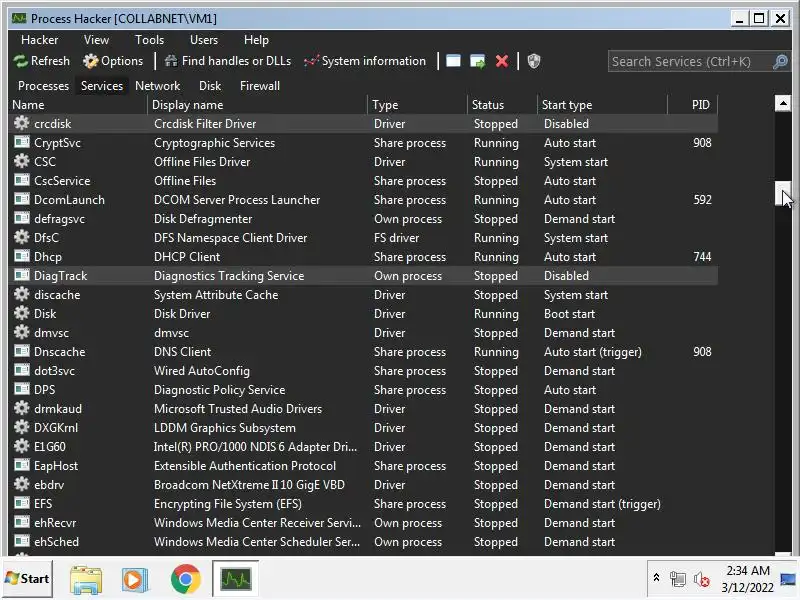Click the muted volume tray icon
Screen dimensions: 800x600
702,580
